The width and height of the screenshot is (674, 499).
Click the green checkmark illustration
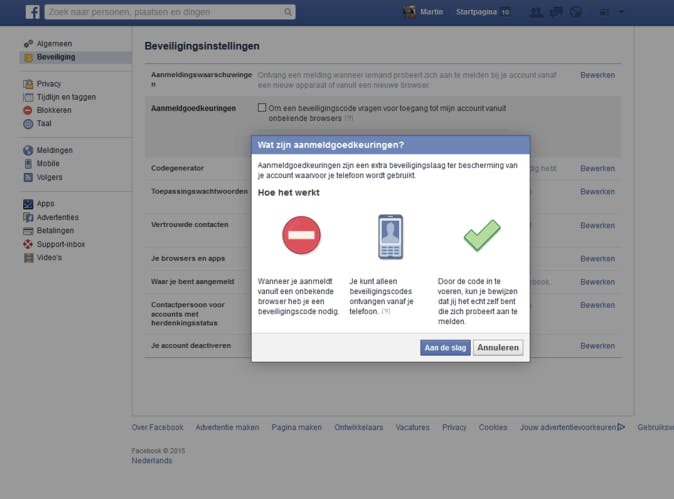482,235
